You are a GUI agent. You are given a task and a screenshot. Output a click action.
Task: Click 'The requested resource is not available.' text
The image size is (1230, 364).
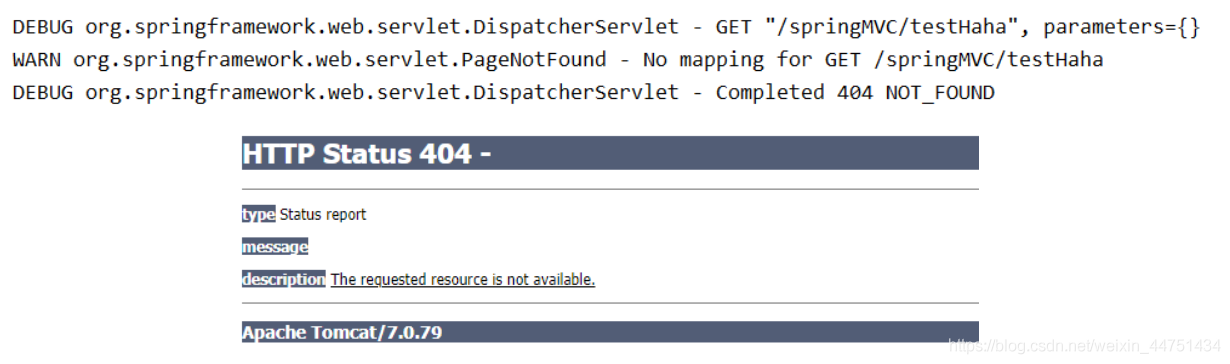pyautogui.click(x=463, y=280)
